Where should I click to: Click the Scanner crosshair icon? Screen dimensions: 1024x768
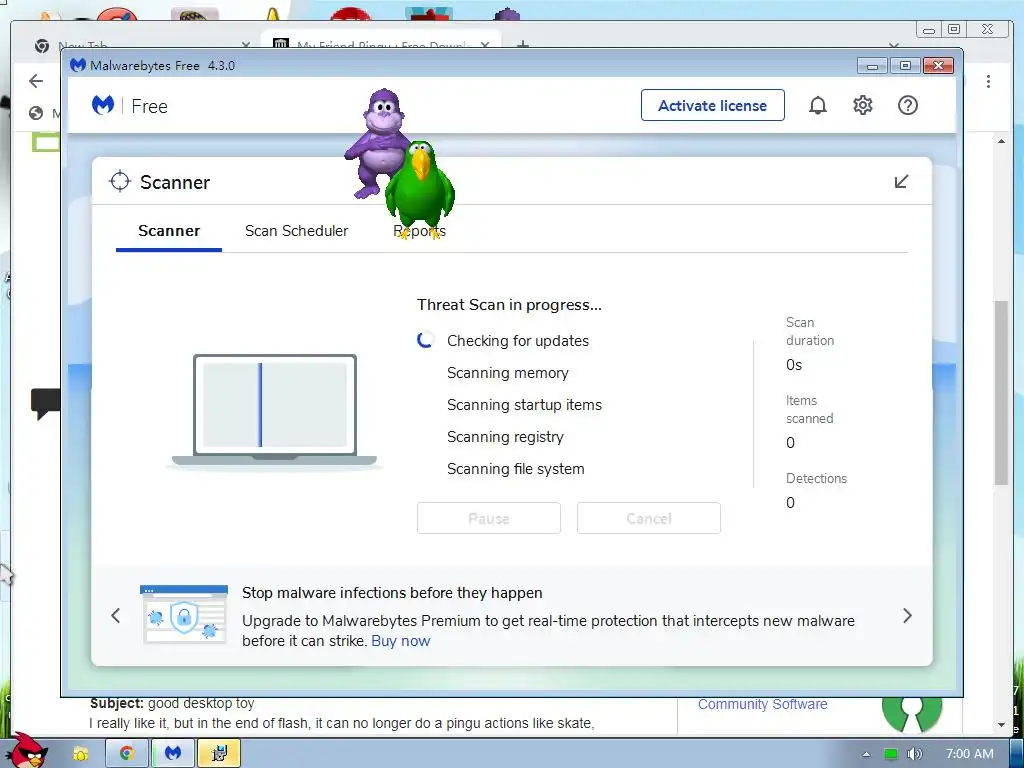pos(120,182)
